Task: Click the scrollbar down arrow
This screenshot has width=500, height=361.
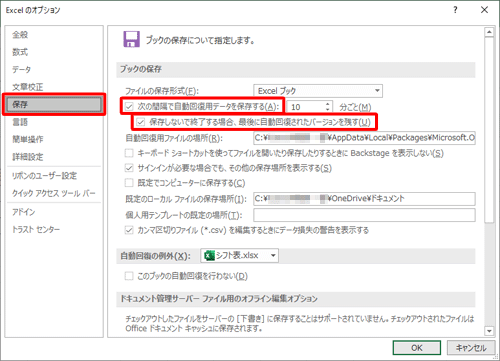Action: click(489, 331)
